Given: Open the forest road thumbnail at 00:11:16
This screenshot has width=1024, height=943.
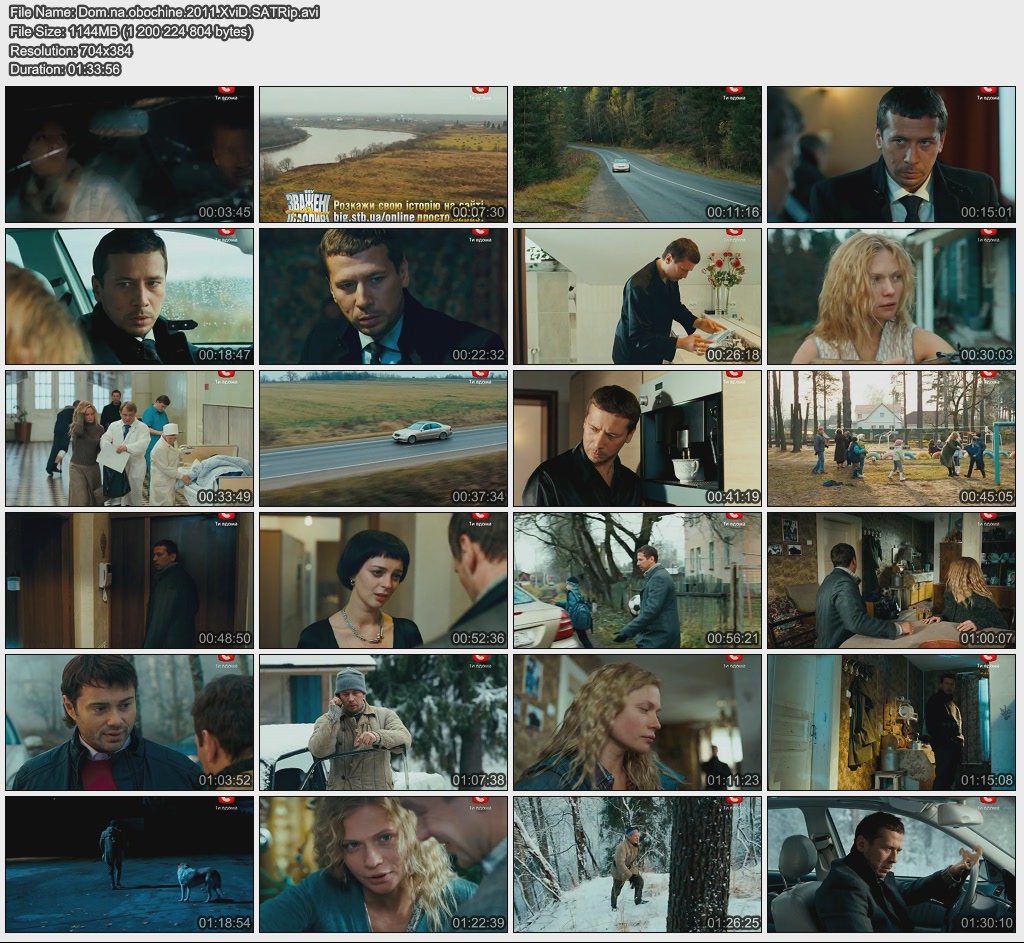Looking at the screenshot, I should pos(637,155).
